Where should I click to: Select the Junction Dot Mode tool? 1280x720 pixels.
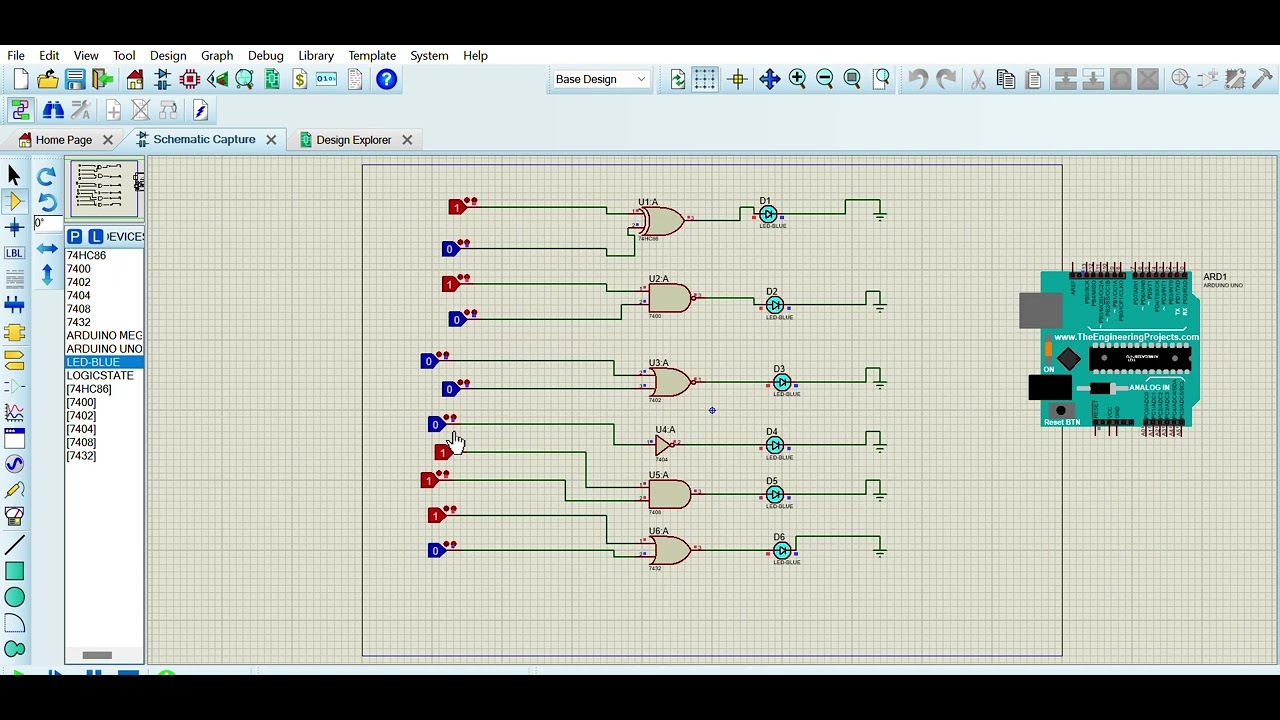(x=14, y=227)
